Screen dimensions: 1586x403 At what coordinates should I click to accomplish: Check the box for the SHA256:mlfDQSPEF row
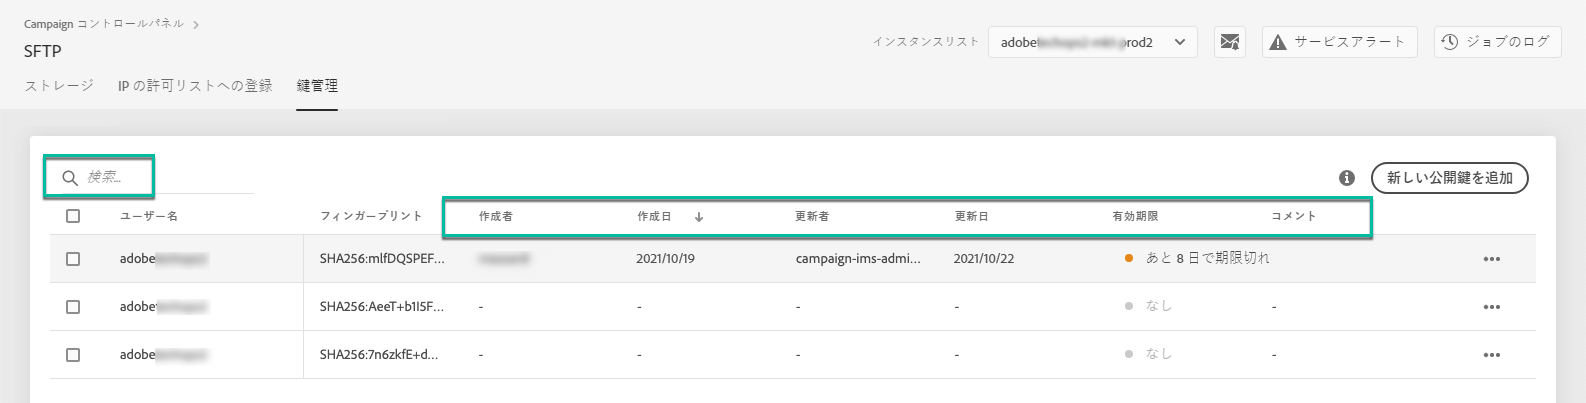pyautogui.click(x=73, y=259)
